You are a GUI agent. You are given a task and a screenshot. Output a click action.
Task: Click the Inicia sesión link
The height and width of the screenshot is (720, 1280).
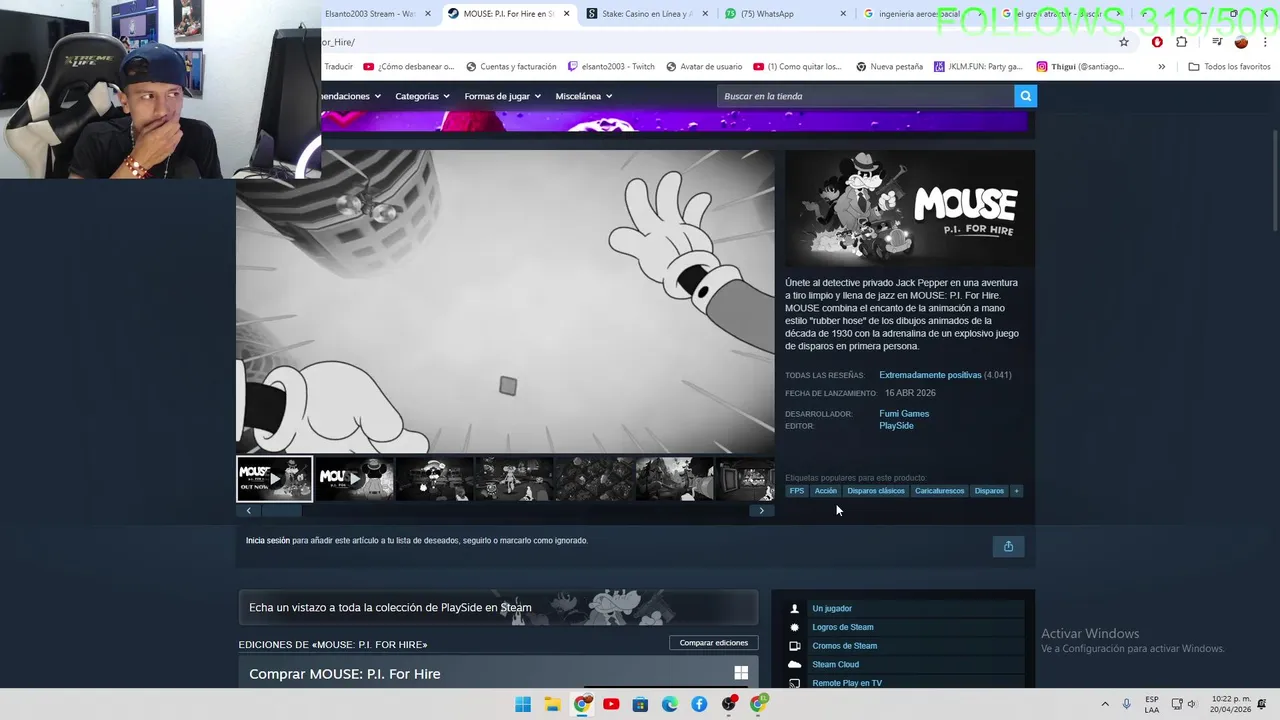[268, 541]
